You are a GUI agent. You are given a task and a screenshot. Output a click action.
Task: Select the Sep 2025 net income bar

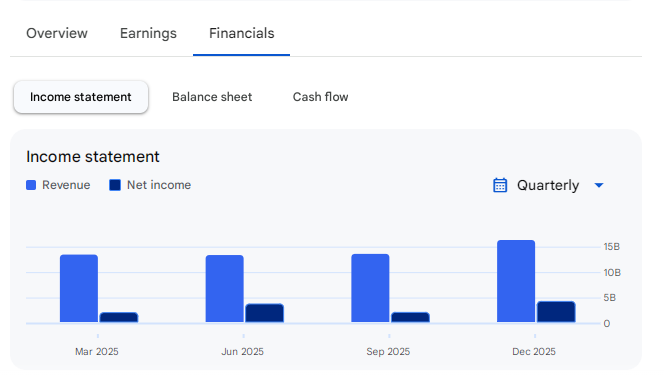(x=410, y=318)
